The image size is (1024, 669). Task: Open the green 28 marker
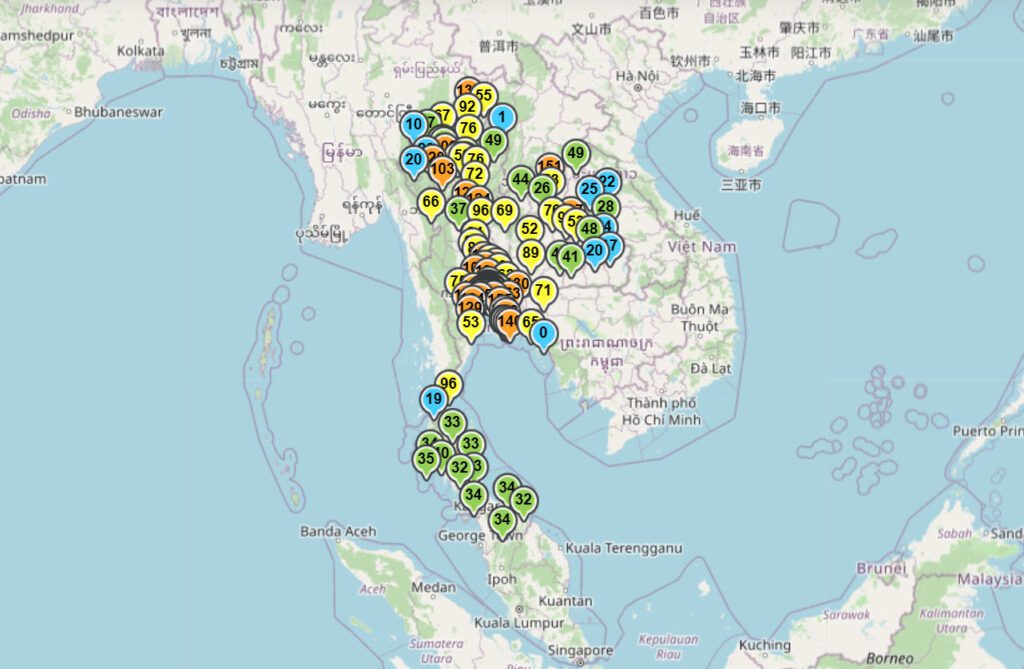(605, 207)
